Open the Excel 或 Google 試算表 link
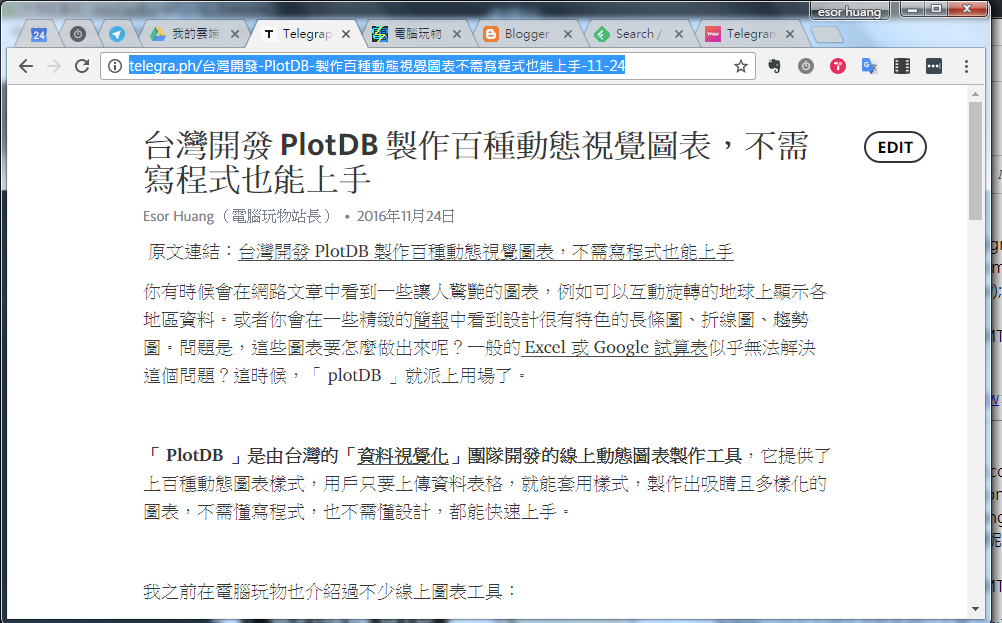This screenshot has width=1002, height=623. pyautogui.click(x=615, y=348)
